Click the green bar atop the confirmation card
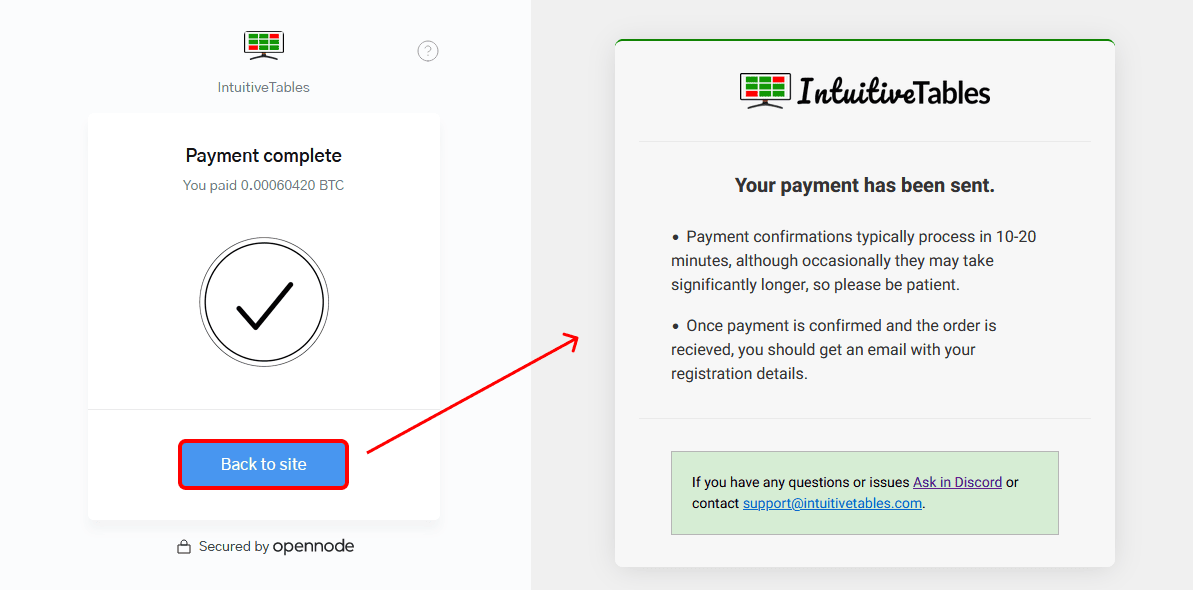This screenshot has width=1193, height=590. [865, 41]
